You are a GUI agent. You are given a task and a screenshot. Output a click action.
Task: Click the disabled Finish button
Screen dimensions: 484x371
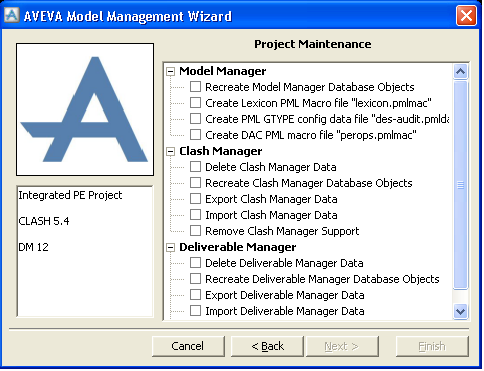point(432,346)
